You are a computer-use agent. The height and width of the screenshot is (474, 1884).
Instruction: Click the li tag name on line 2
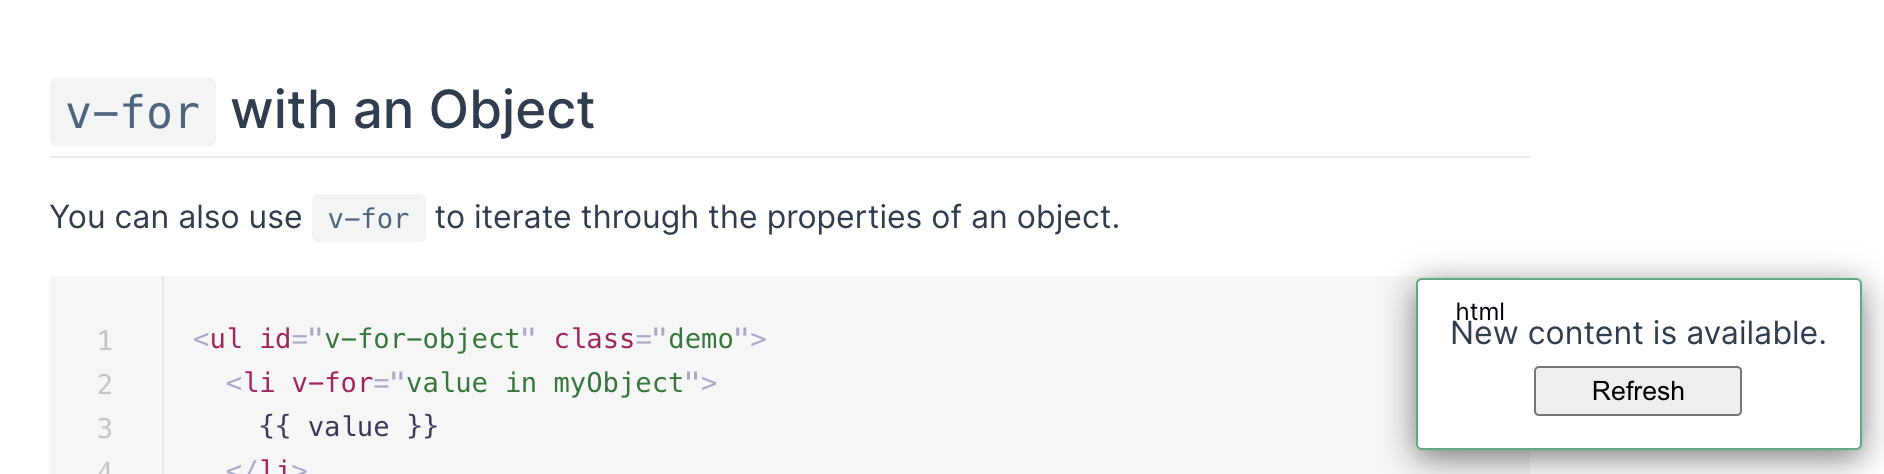click(259, 383)
